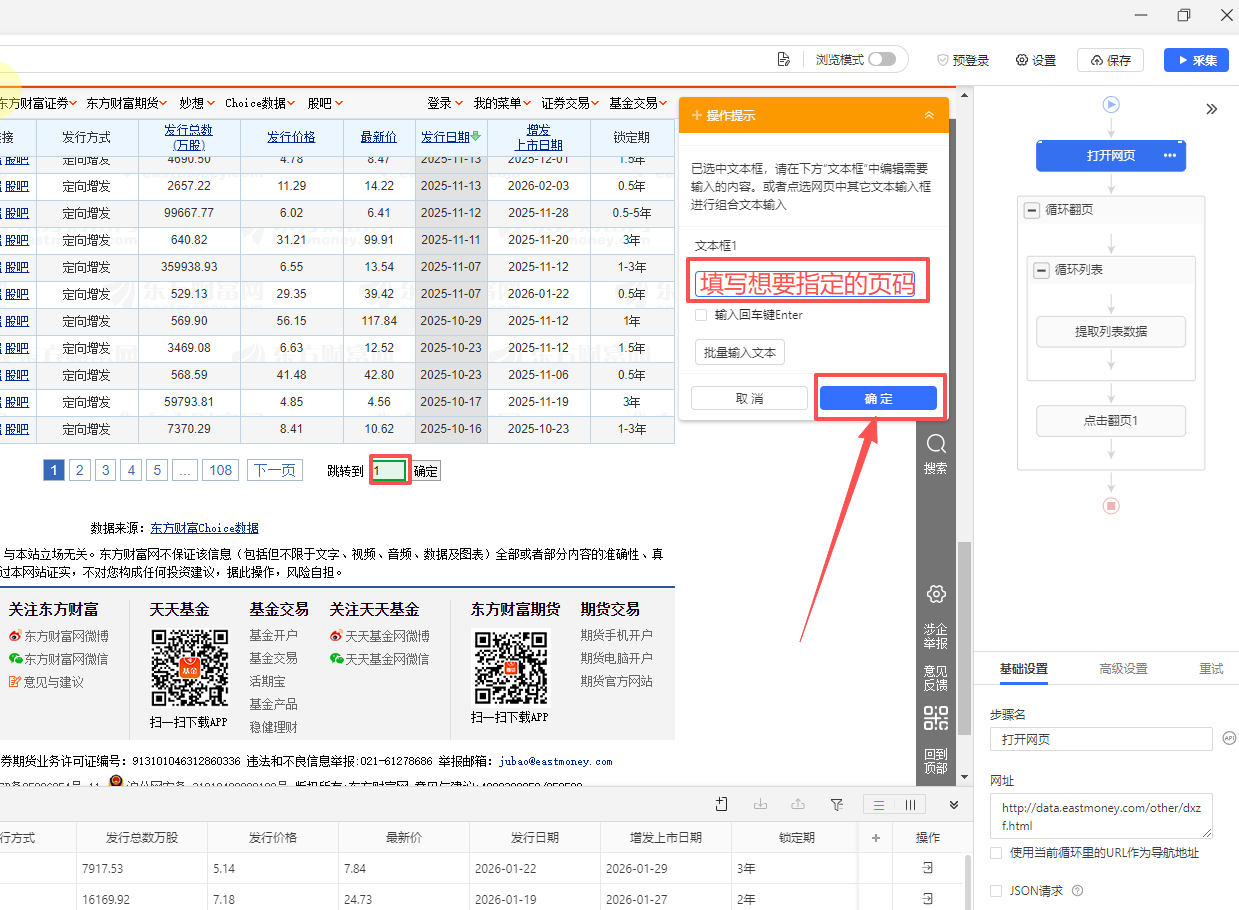Collapse the 循环列表 loop block
This screenshot has height=910, width=1239.
click(x=1041, y=270)
